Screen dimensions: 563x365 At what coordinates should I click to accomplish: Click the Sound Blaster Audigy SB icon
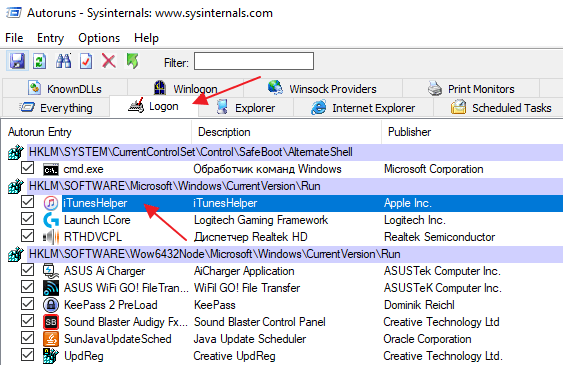pyautogui.click(x=51, y=322)
